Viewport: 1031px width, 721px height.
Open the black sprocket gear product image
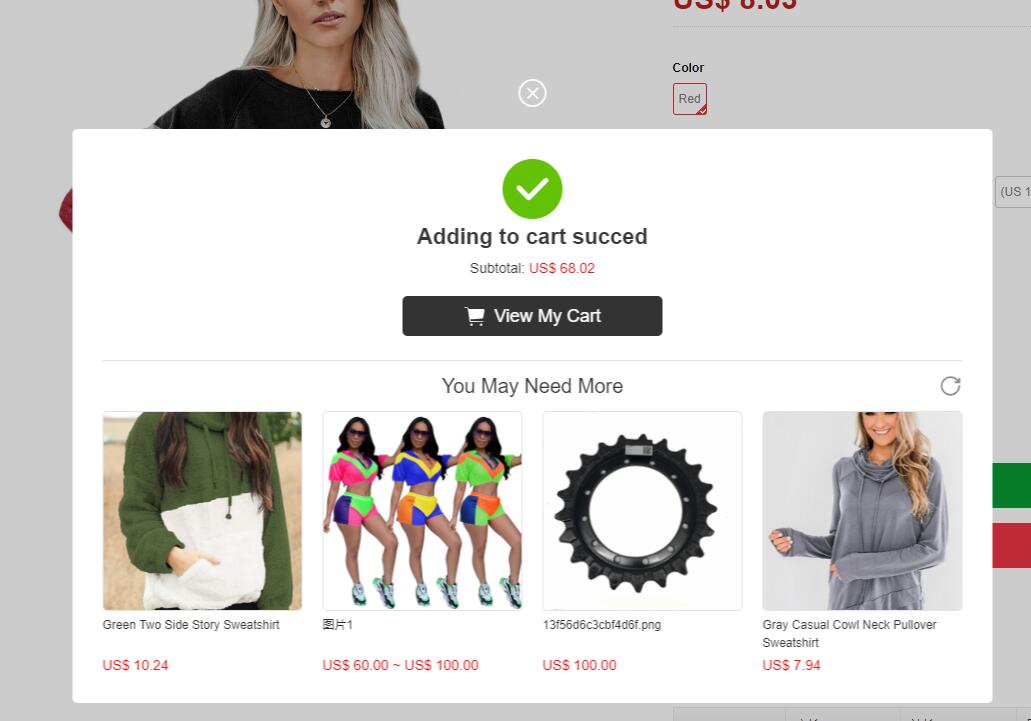642,511
